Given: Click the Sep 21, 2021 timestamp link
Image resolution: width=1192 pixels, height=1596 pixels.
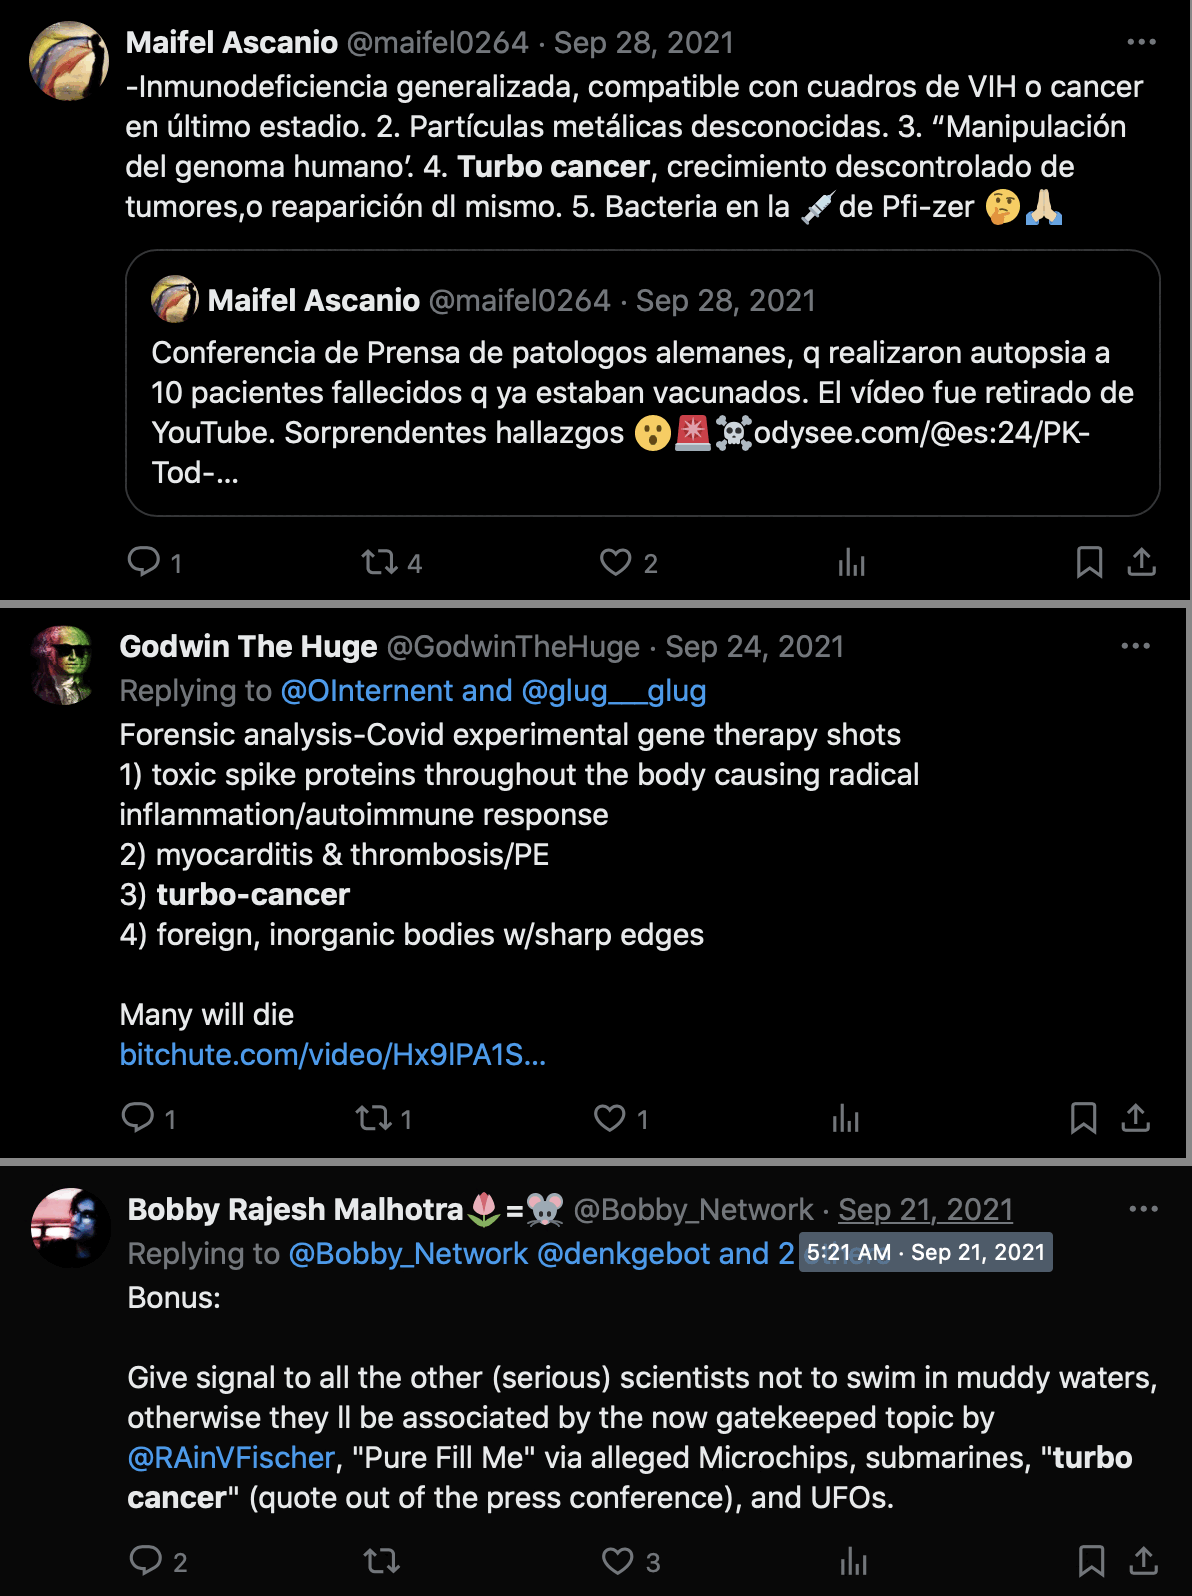Looking at the screenshot, I should tap(925, 1209).
